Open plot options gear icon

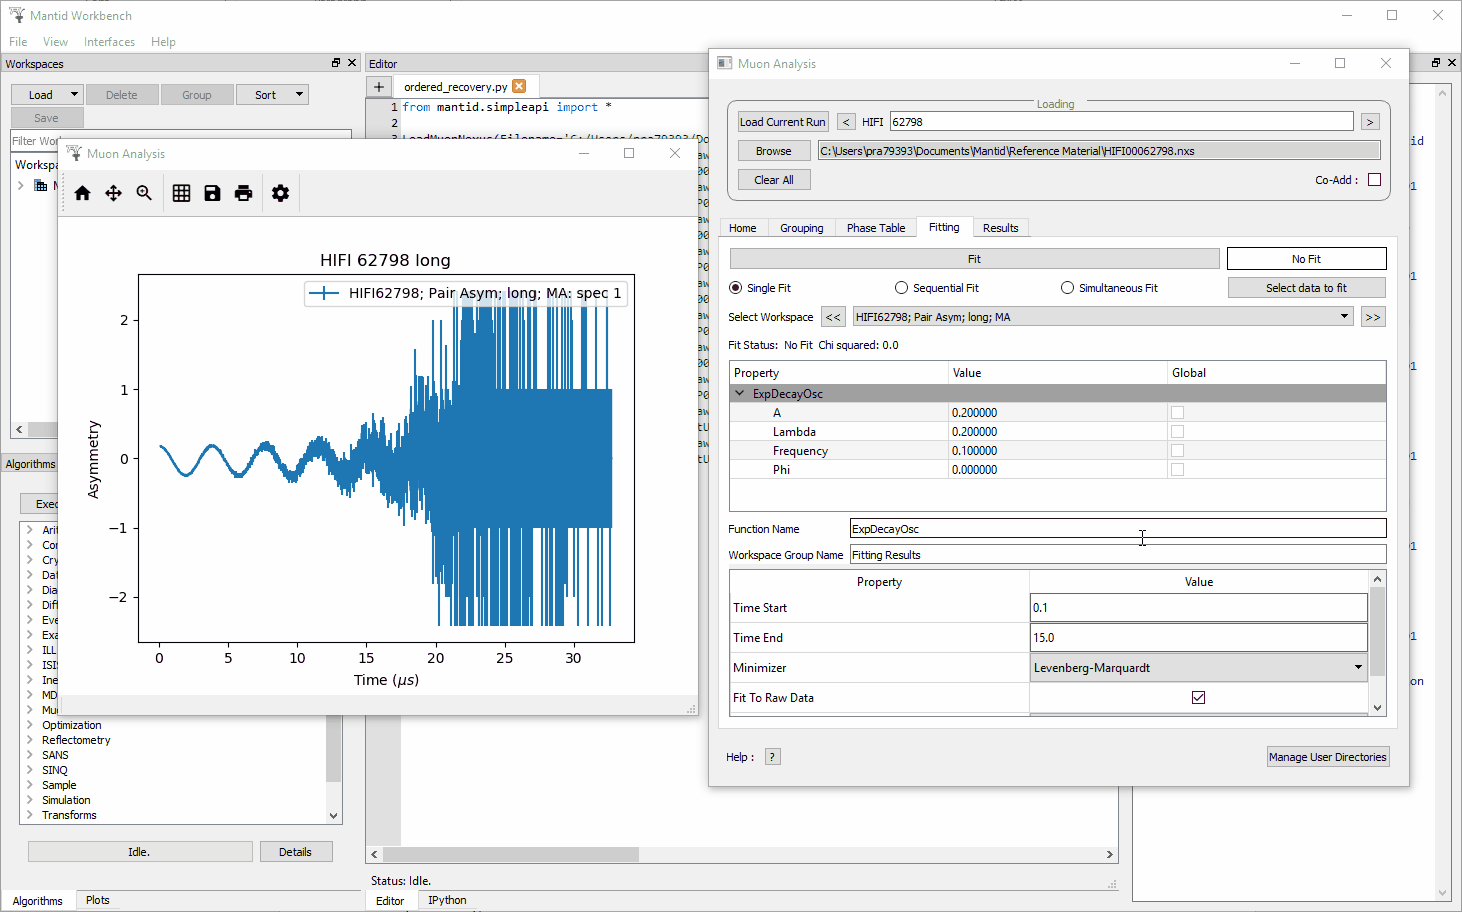pos(280,193)
